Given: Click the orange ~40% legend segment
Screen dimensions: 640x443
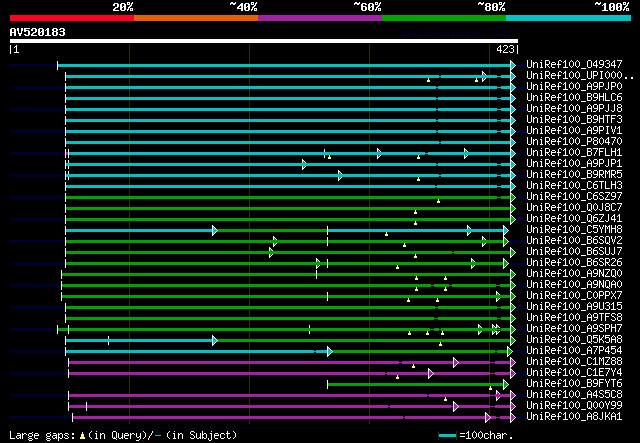Looking at the screenshot, I should [x=195, y=18].
